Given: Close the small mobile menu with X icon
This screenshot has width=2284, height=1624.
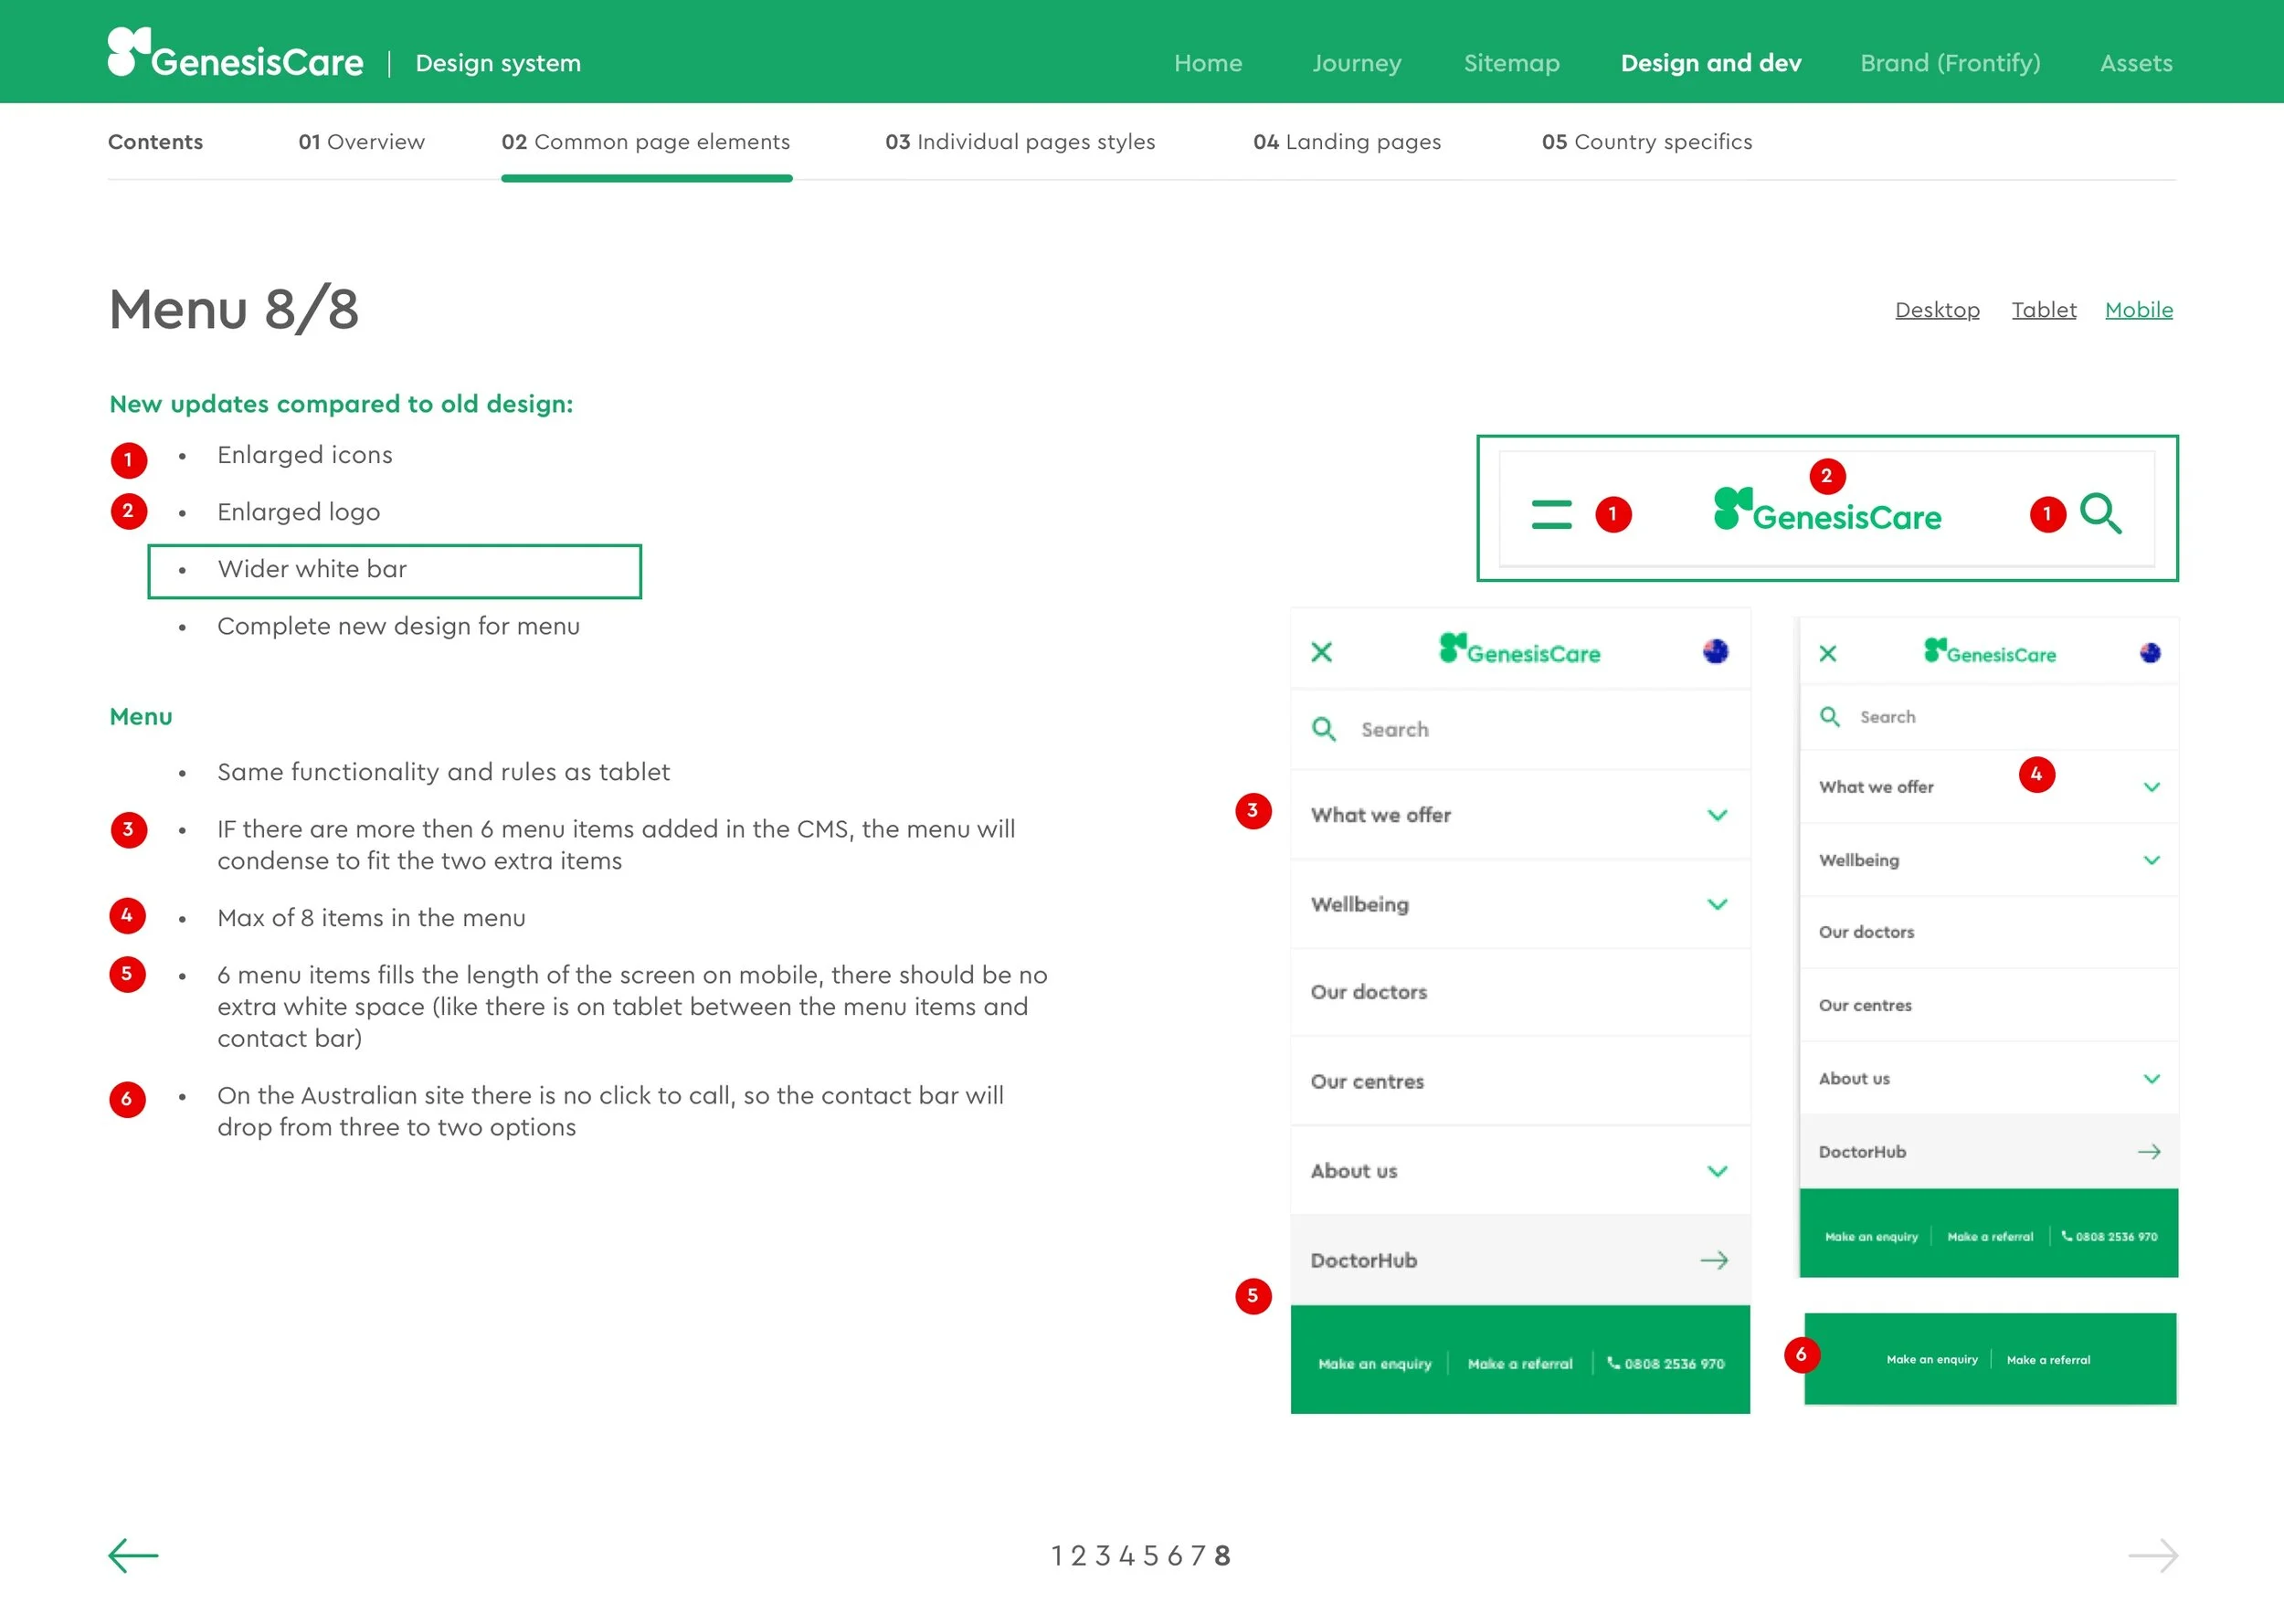Looking at the screenshot, I should [x=1828, y=653].
